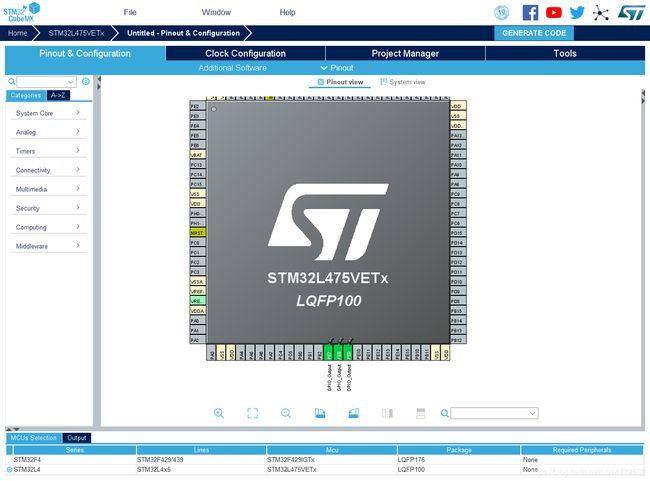Click the ST logo in header
650x481 pixels.
(632, 12)
